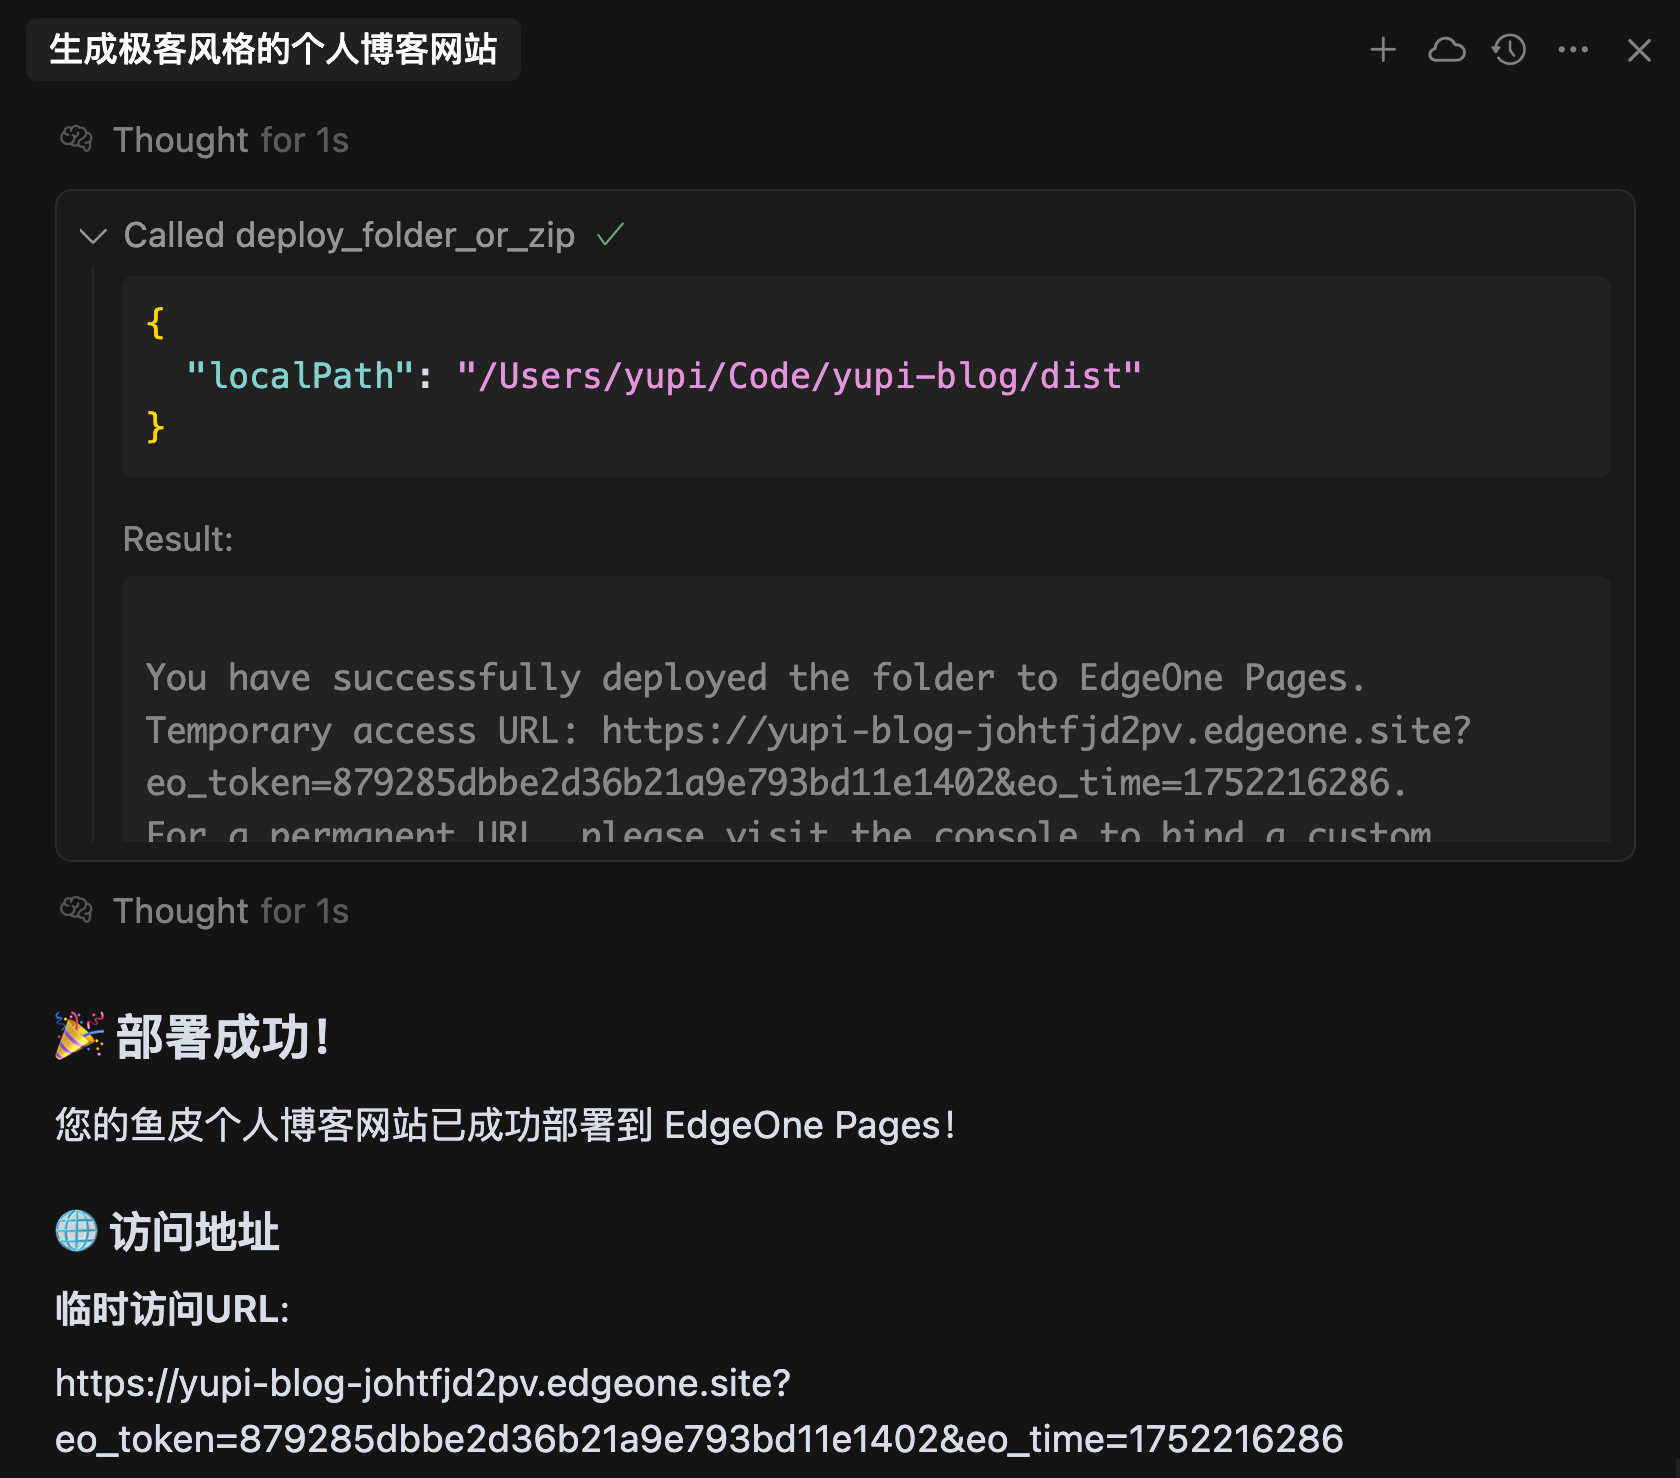Collapse the Called deploy_folder_or_zip section
Viewport: 1680px width, 1478px height.
click(93, 236)
